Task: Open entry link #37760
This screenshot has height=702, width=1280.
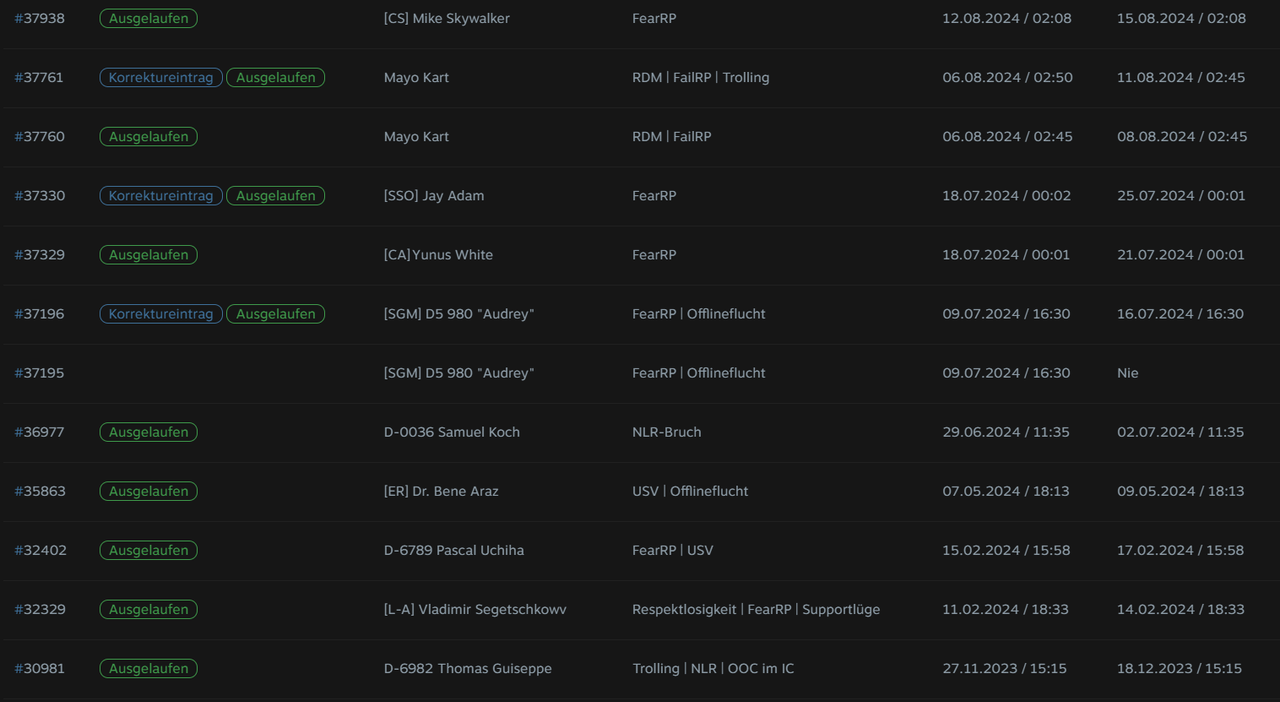Action: 40,136
